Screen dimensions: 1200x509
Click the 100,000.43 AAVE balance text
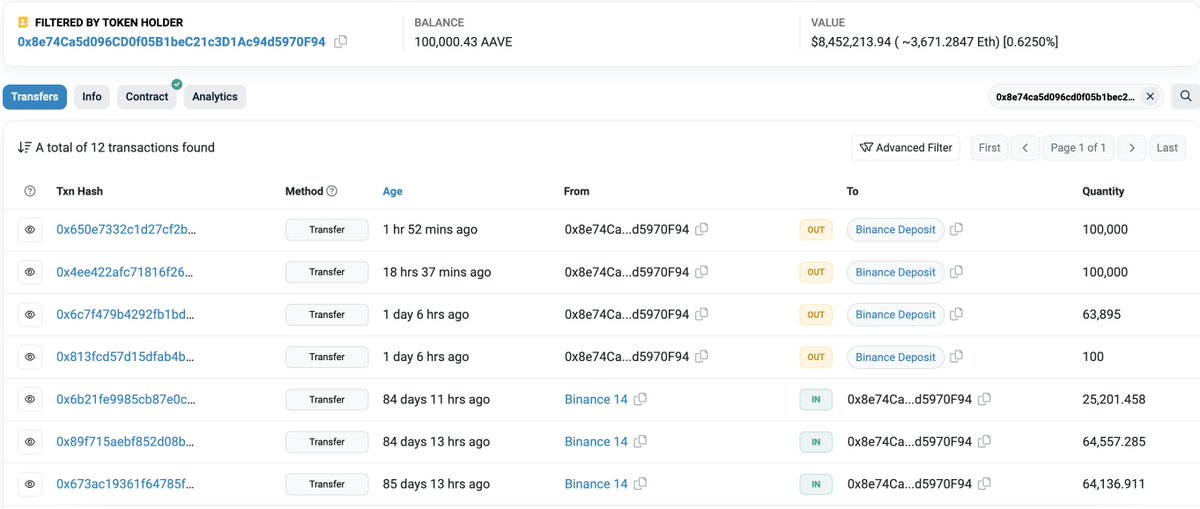[462, 42]
